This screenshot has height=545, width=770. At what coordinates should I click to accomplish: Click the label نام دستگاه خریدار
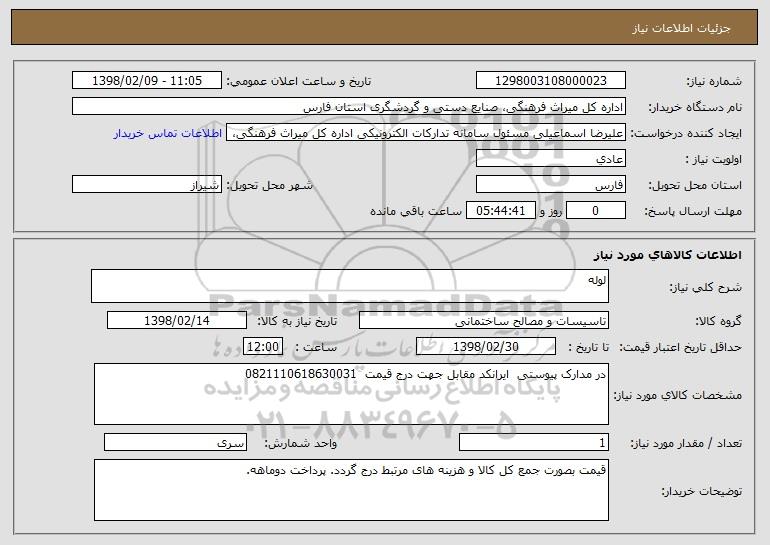tap(695, 108)
